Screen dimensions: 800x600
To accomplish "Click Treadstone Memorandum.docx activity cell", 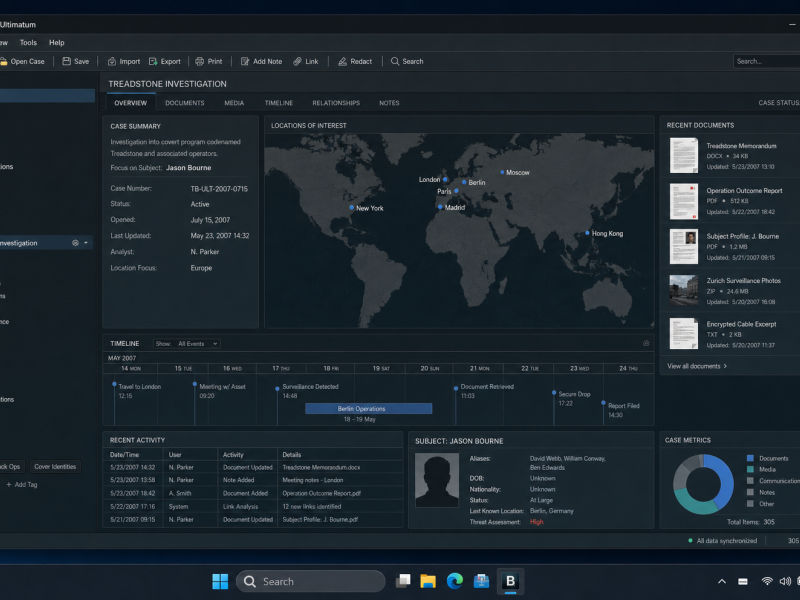I will click(321, 467).
